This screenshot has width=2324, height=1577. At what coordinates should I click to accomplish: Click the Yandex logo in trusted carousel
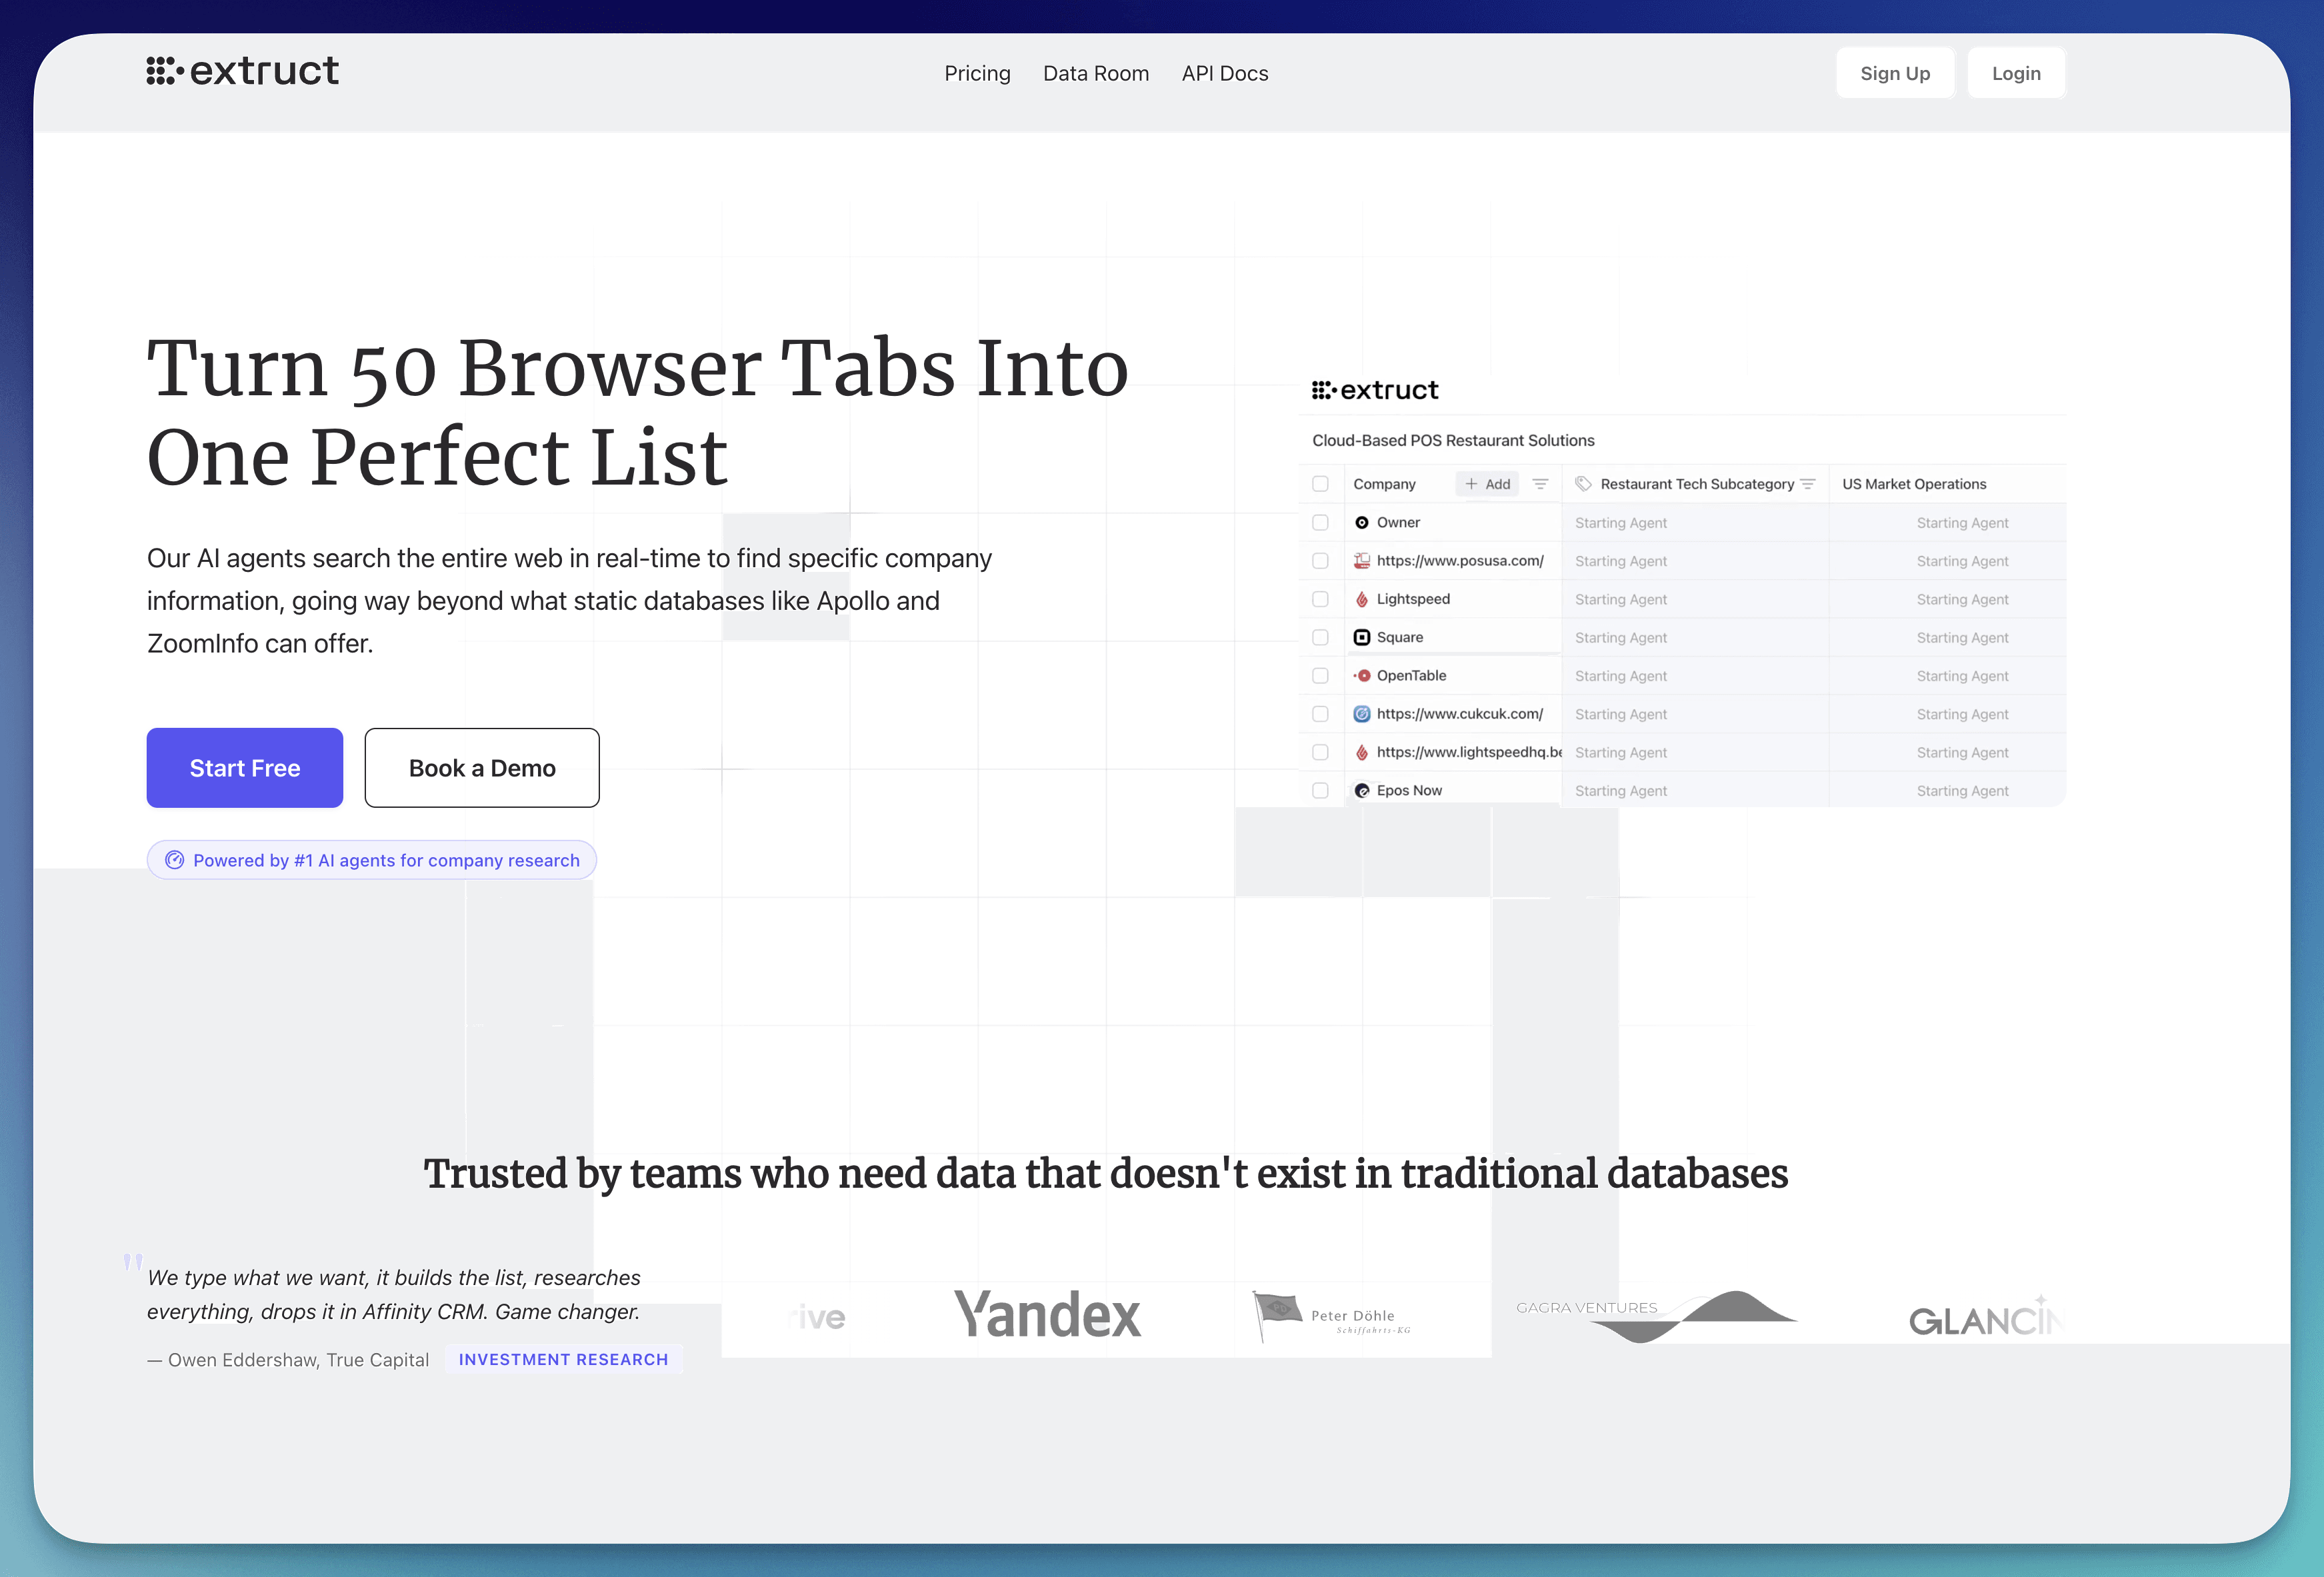(x=1046, y=1315)
